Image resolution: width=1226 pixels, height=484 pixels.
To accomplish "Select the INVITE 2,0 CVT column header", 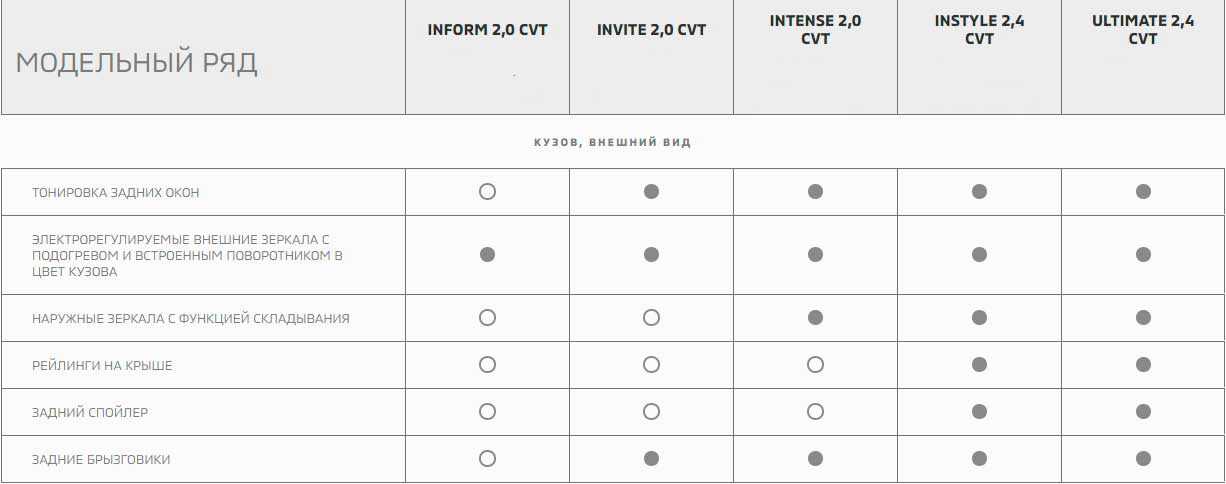I will (x=651, y=30).
